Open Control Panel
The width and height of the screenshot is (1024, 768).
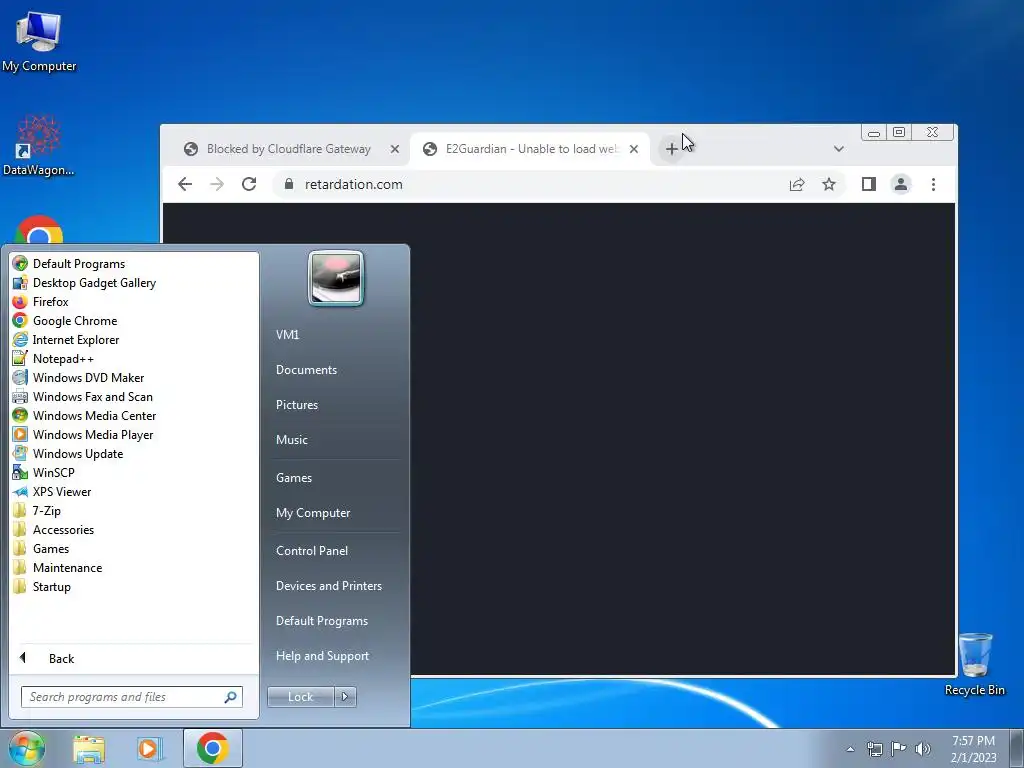312,551
